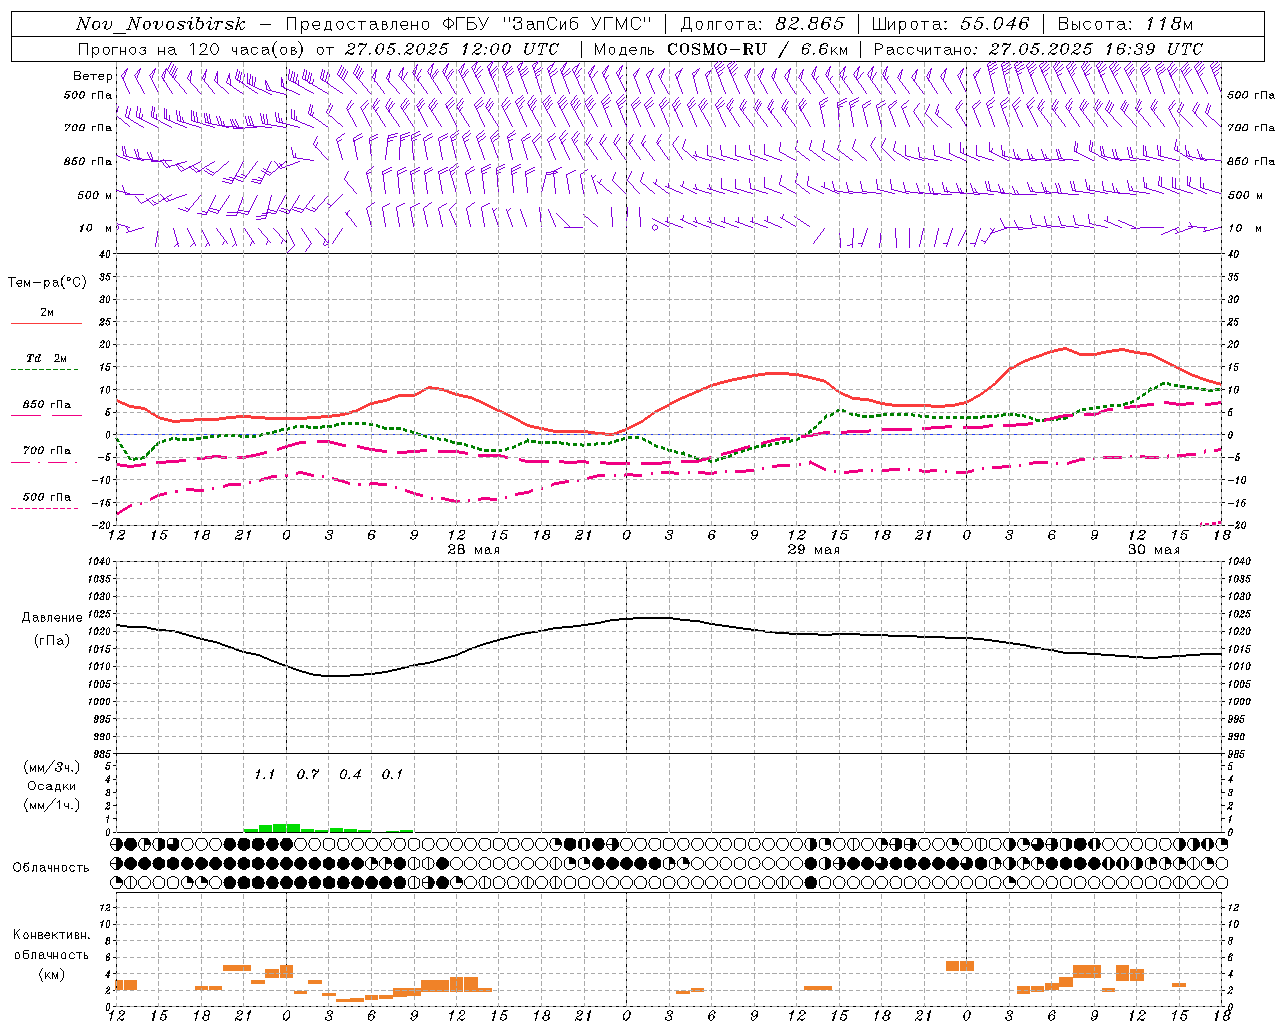Click the Td 2м dew point legend entry
This screenshot has width=1280, height=1024.
(46, 358)
